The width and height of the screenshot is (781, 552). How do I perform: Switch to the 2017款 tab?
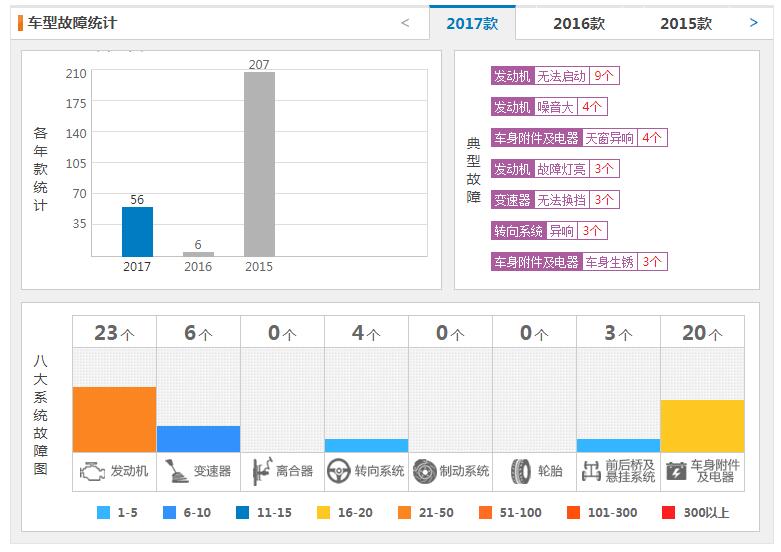click(x=472, y=23)
